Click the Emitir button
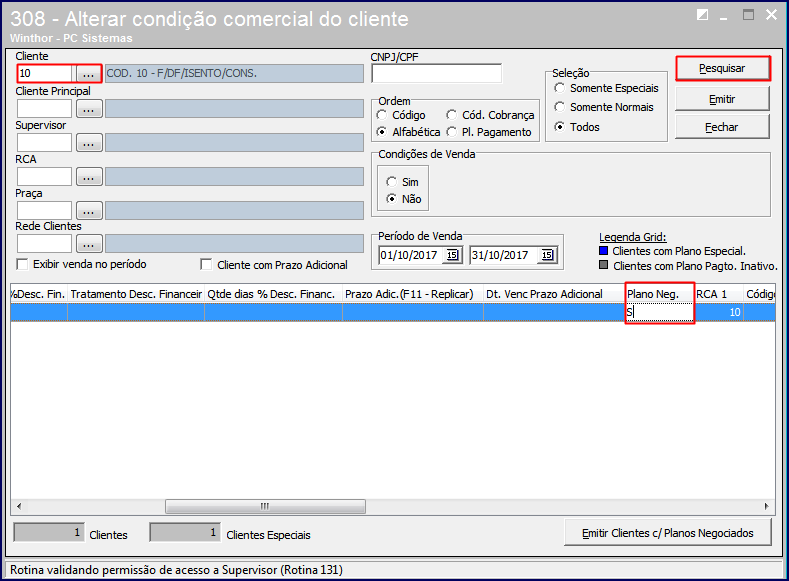Viewport: 789px width, 581px height. pyautogui.click(x=722, y=99)
